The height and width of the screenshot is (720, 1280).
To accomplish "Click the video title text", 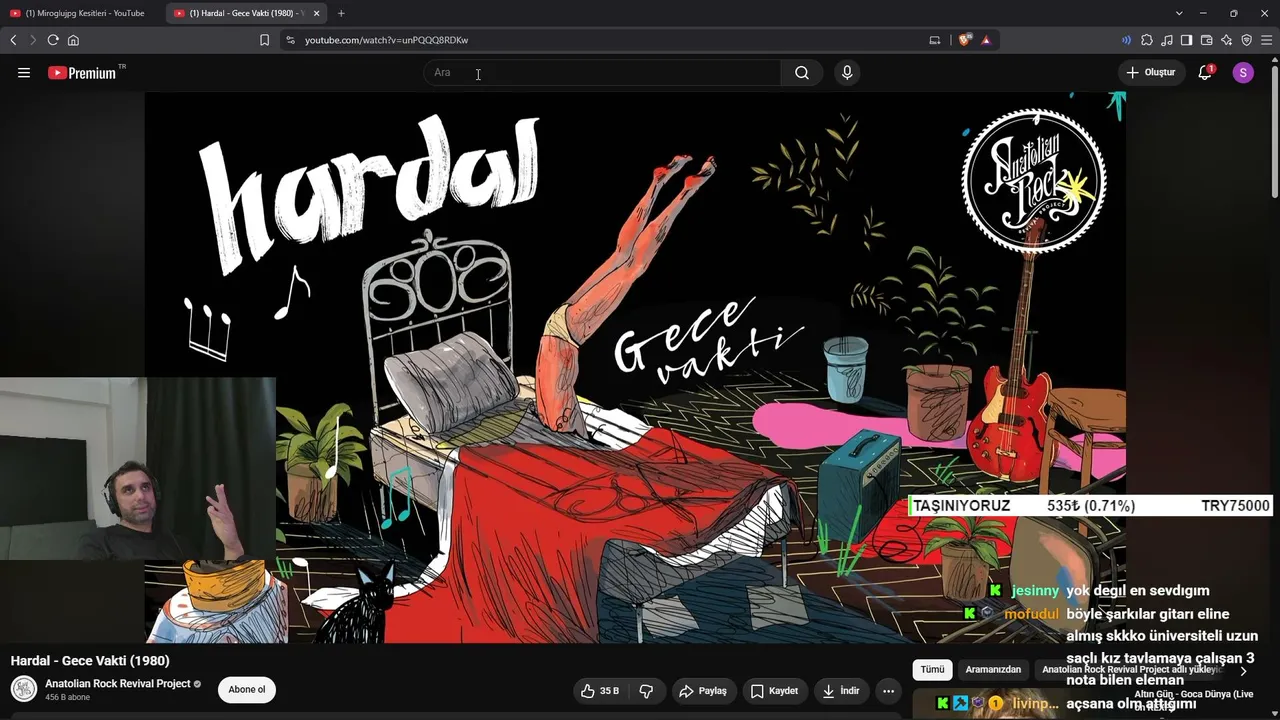I will 90,661.
